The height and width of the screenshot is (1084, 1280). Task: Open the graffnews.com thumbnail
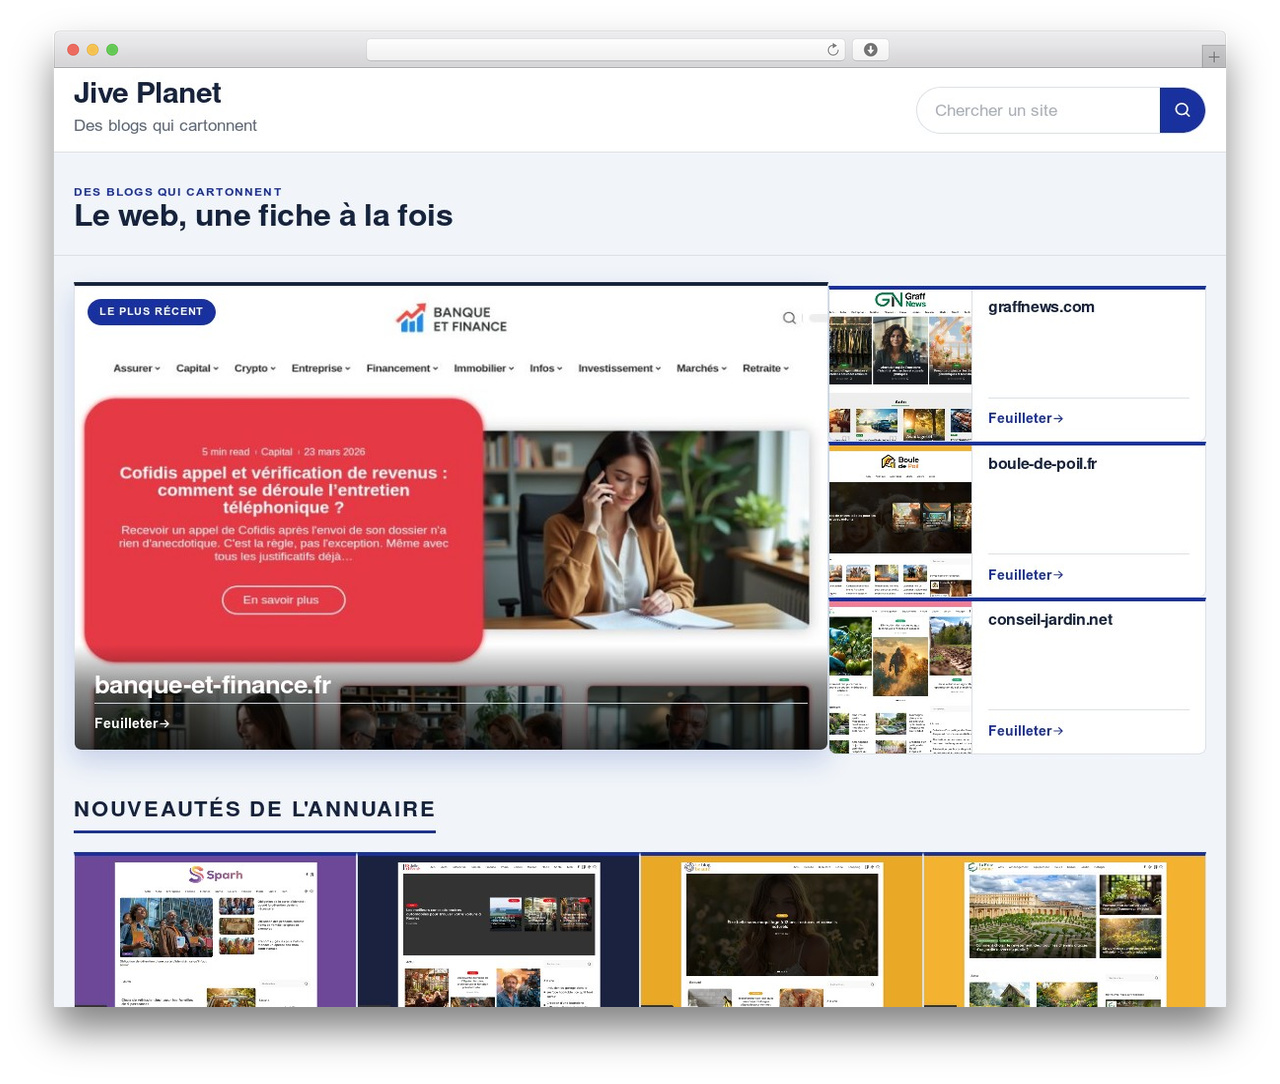tap(900, 366)
